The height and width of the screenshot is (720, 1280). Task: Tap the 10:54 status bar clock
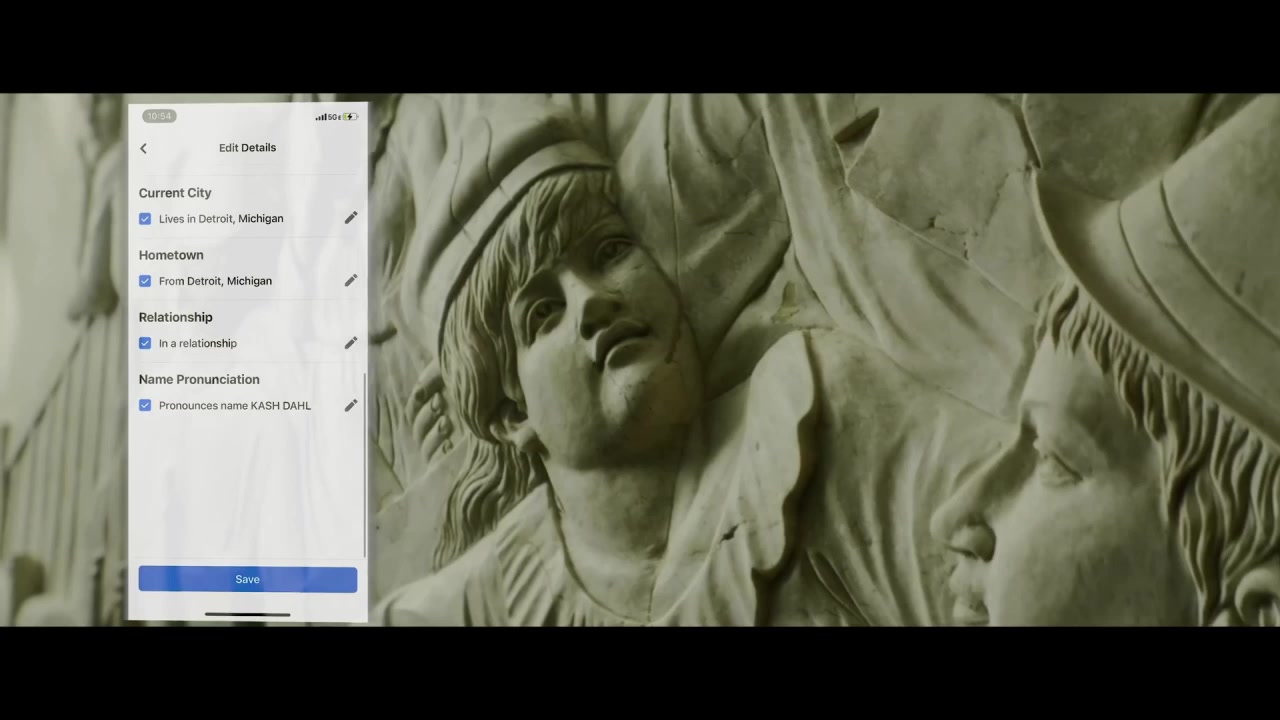pyautogui.click(x=159, y=116)
